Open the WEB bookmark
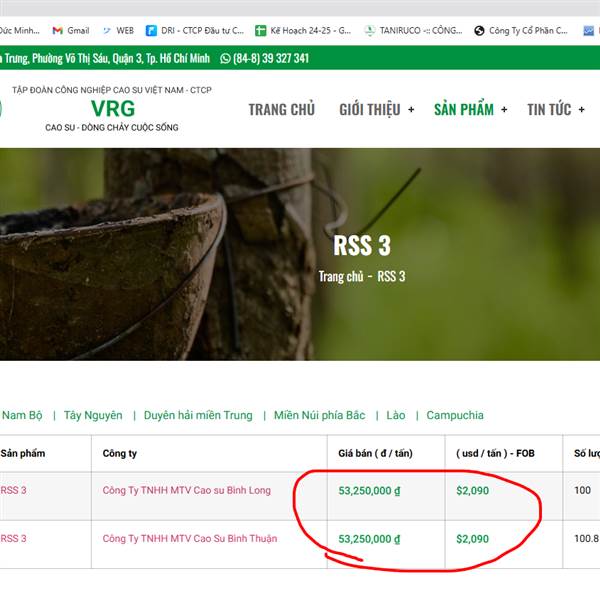Image resolution: width=600 pixels, height=600 pixels. [x=118, y=31]
